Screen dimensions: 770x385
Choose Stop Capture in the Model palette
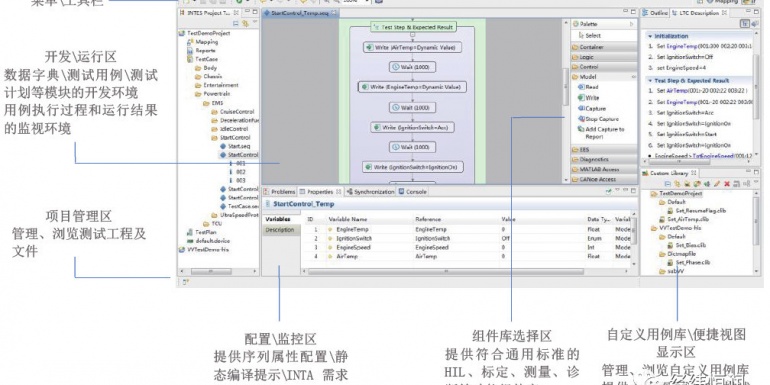(598, 119)
